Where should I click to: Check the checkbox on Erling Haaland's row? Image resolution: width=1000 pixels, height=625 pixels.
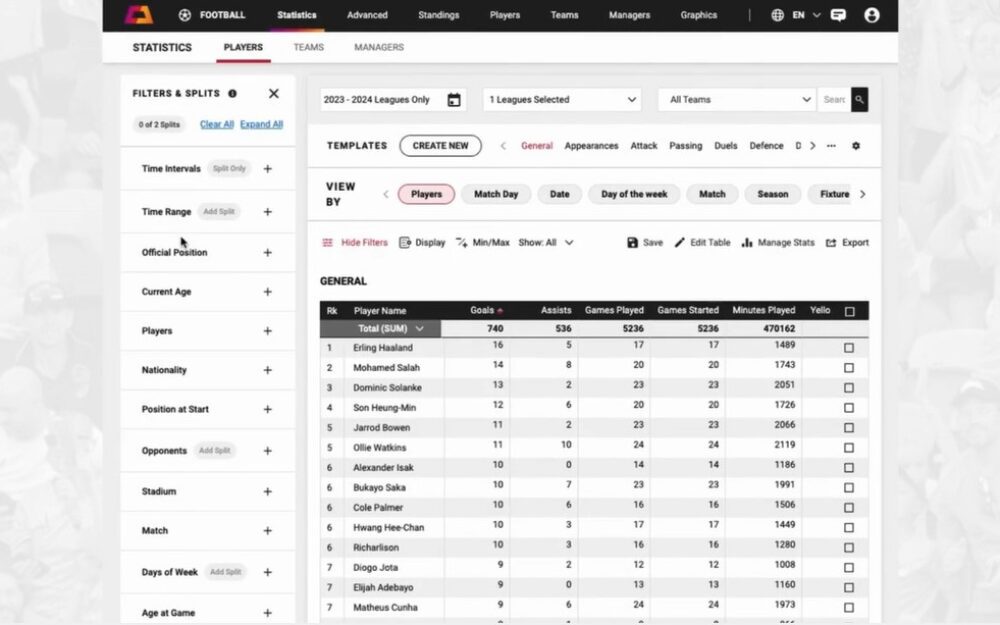point(849,348)
